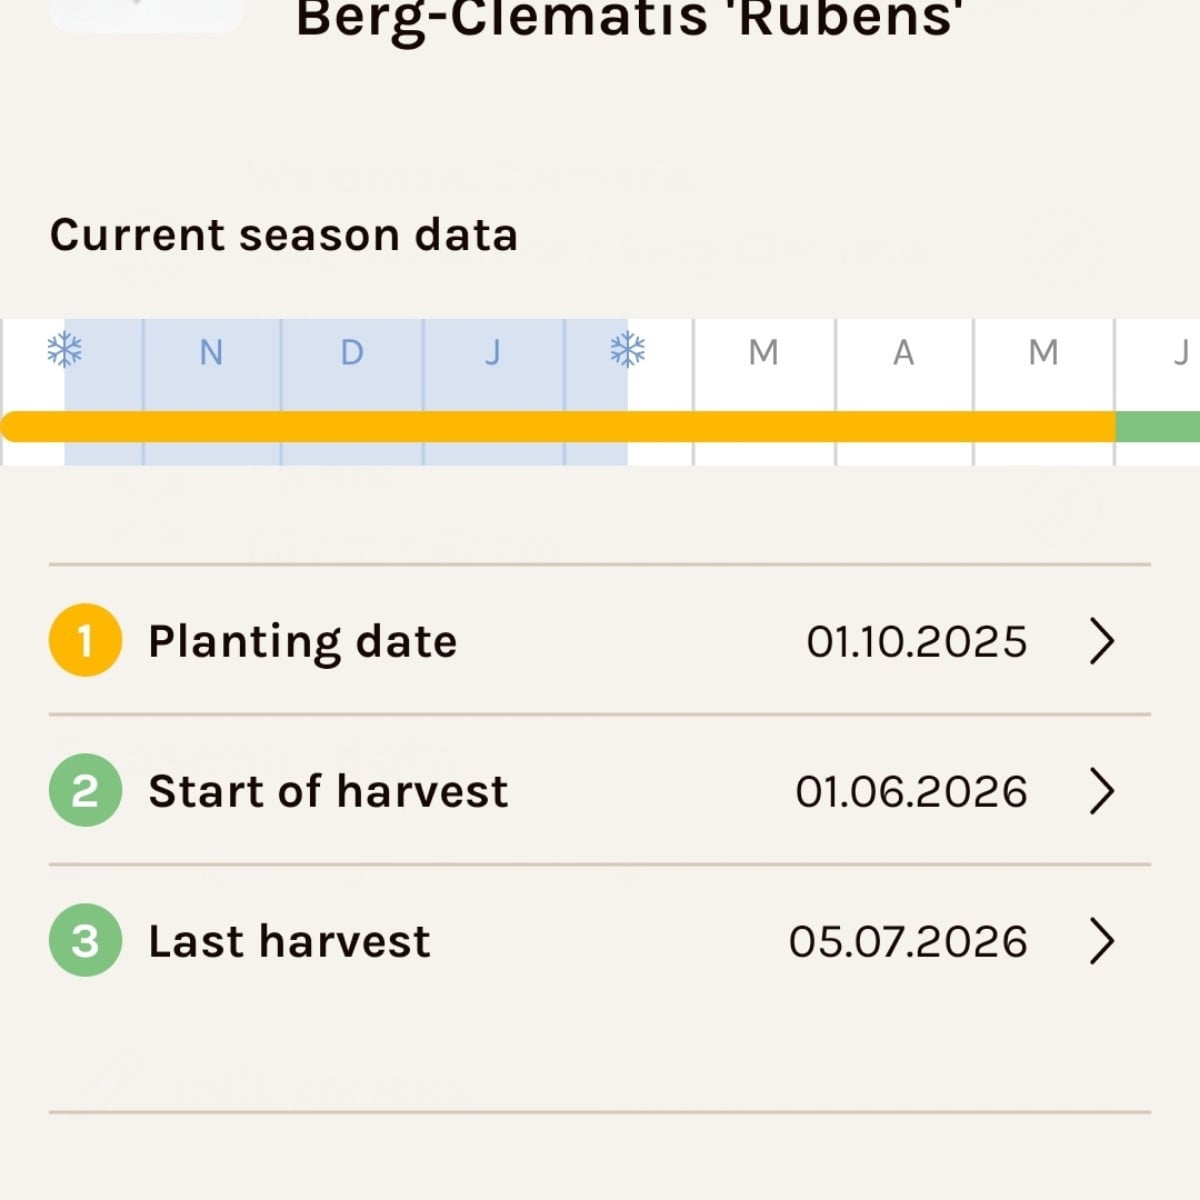Click the right frost snowflake icon
Viewport: 1200px width, 1200px height.
pyautogui.click(x=628, y=350)
